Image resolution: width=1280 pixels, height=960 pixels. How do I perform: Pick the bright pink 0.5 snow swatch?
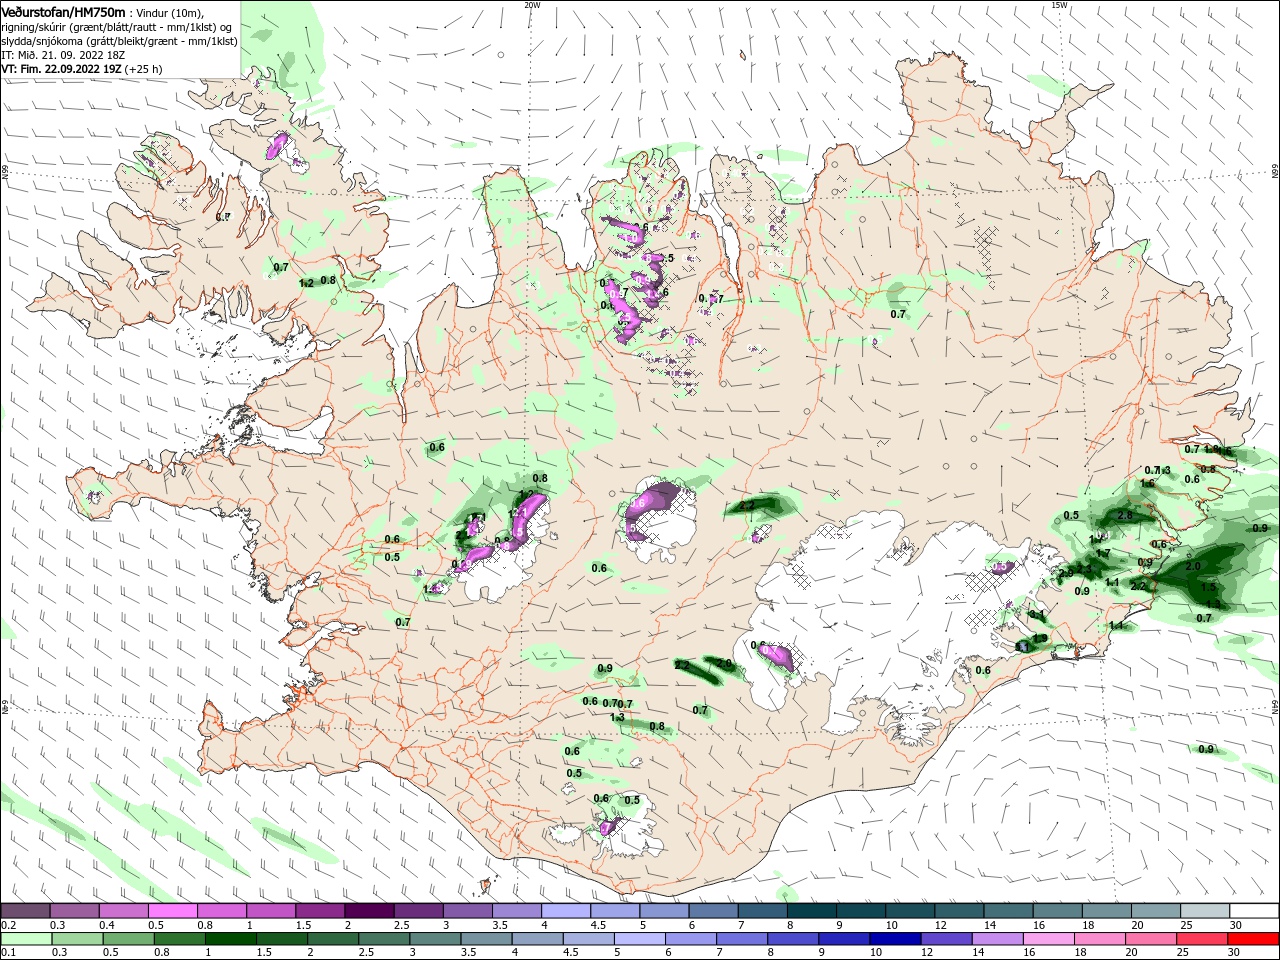coord(173,911)
